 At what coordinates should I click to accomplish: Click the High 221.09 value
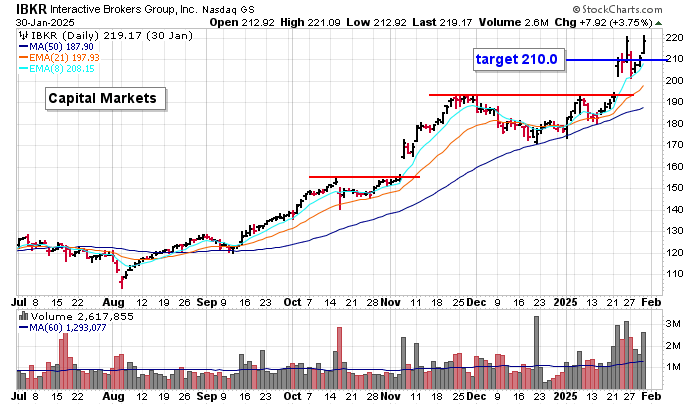tap(311, 22)
